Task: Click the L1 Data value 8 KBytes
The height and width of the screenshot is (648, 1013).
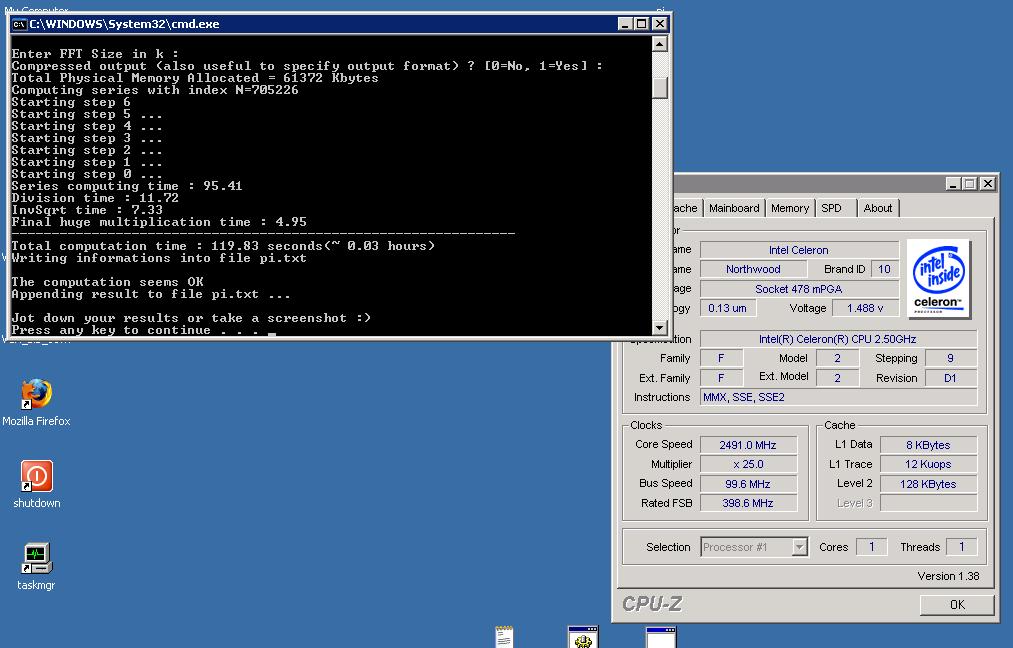Action: point(928,445)
